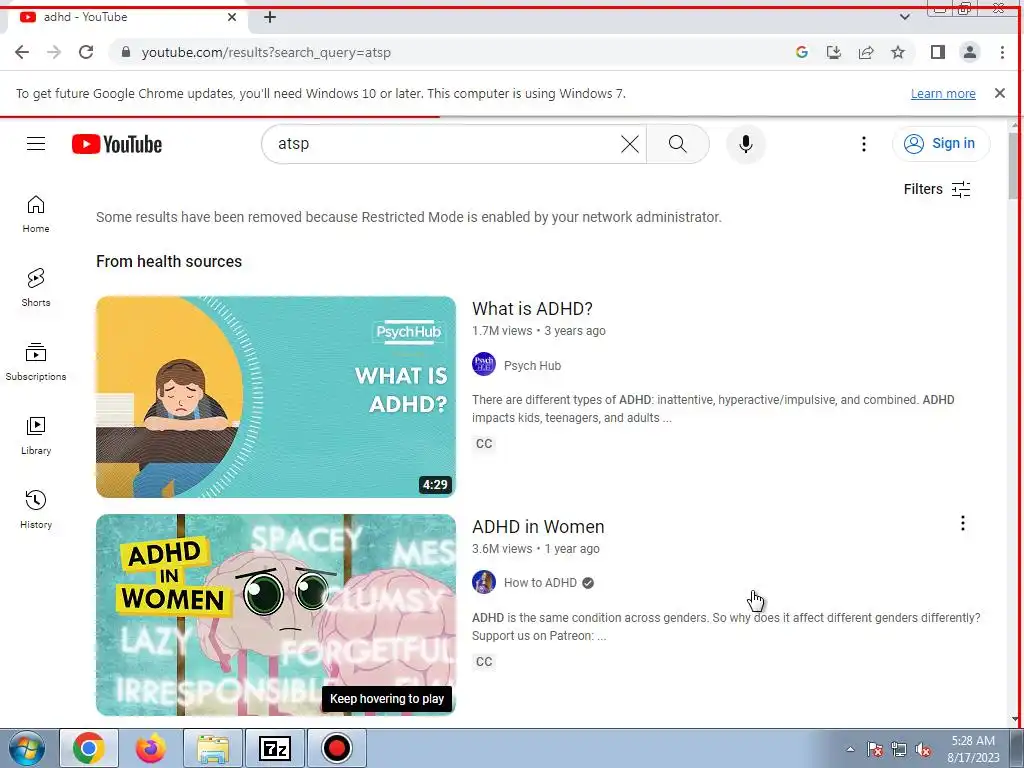
Task: Click the CC badge under What is ADHD?
Action: (x=484, y=444)
